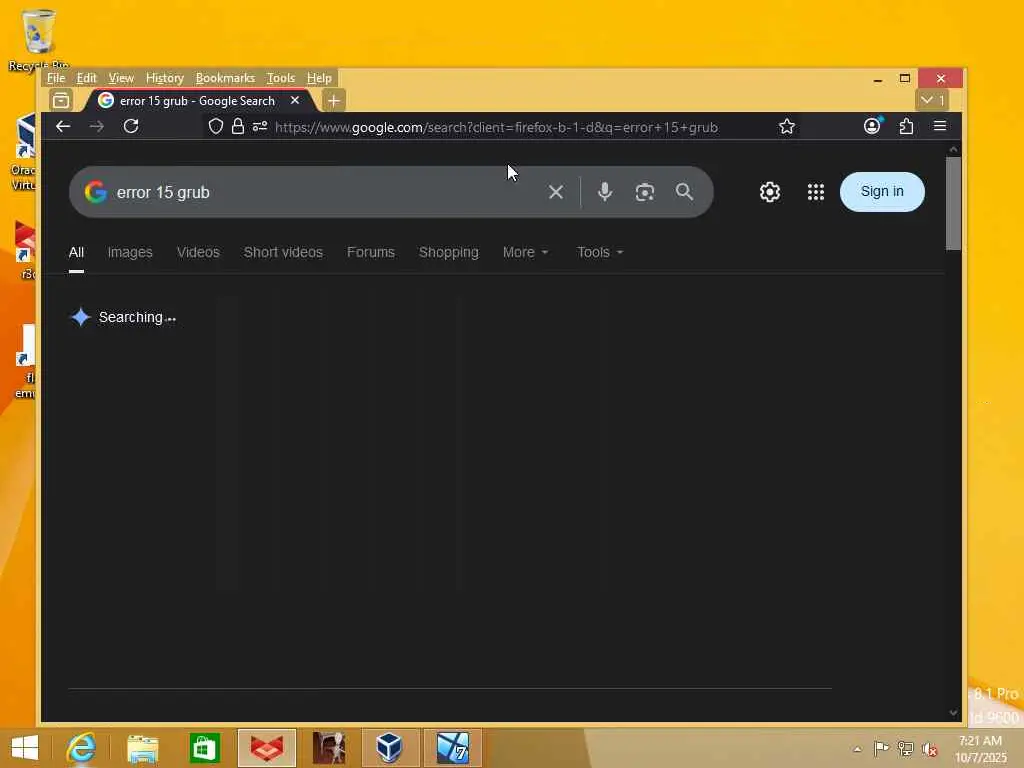Switch to the Videos results tab
The height and width of the screenshot is (768, 1024).
point(198,252)
